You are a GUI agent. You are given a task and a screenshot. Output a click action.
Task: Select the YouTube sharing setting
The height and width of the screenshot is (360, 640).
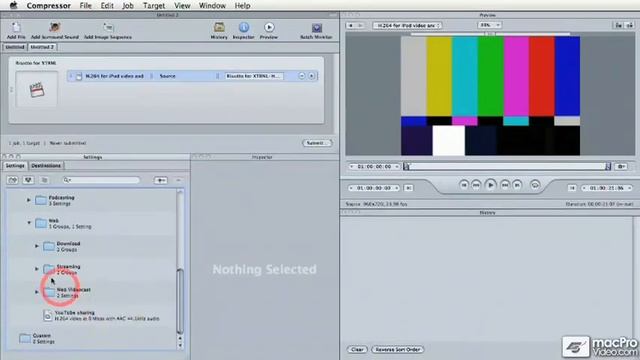click(91, 316)
